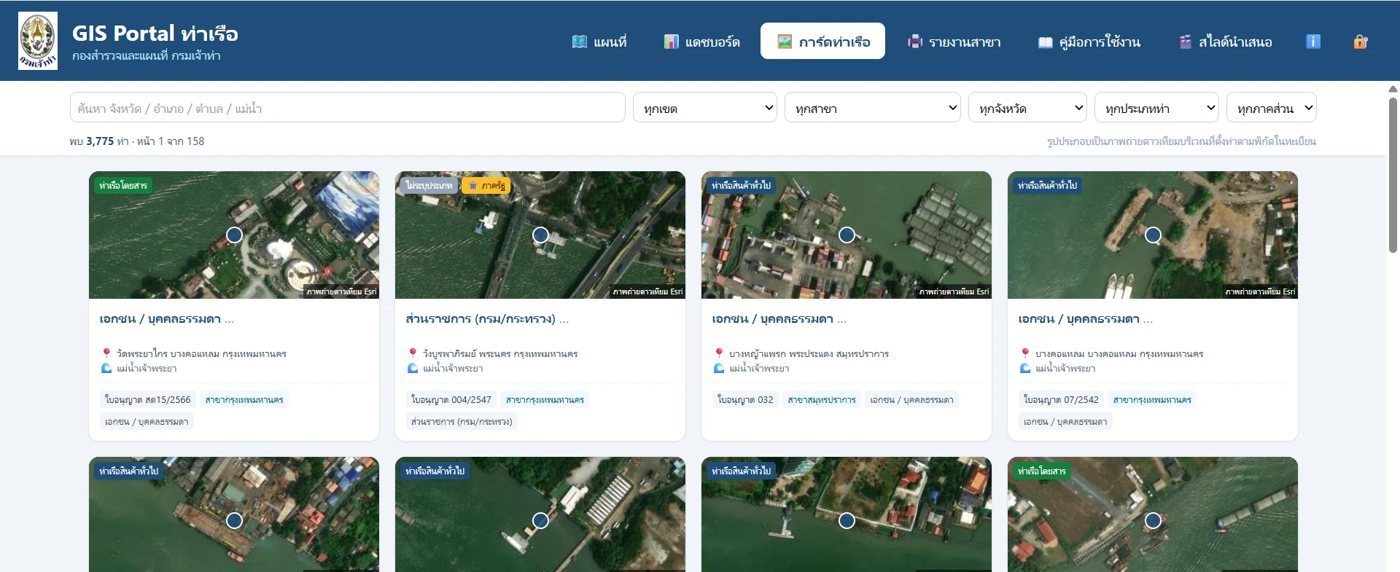Select the การ์ดท่าเรือ port cards tab
1400x572 pixels.
[x=823, y=41]
